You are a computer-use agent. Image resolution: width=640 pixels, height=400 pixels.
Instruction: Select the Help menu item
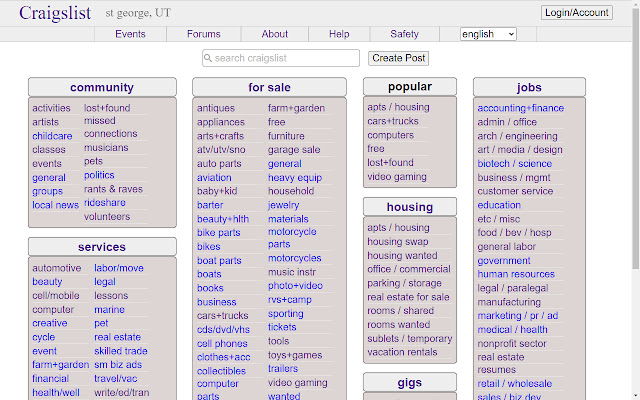coord(339,34)
